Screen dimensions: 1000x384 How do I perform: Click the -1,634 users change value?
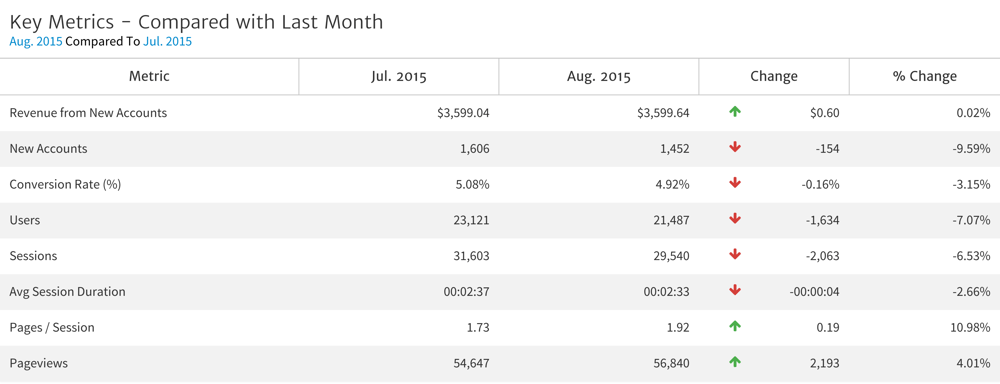822,220
